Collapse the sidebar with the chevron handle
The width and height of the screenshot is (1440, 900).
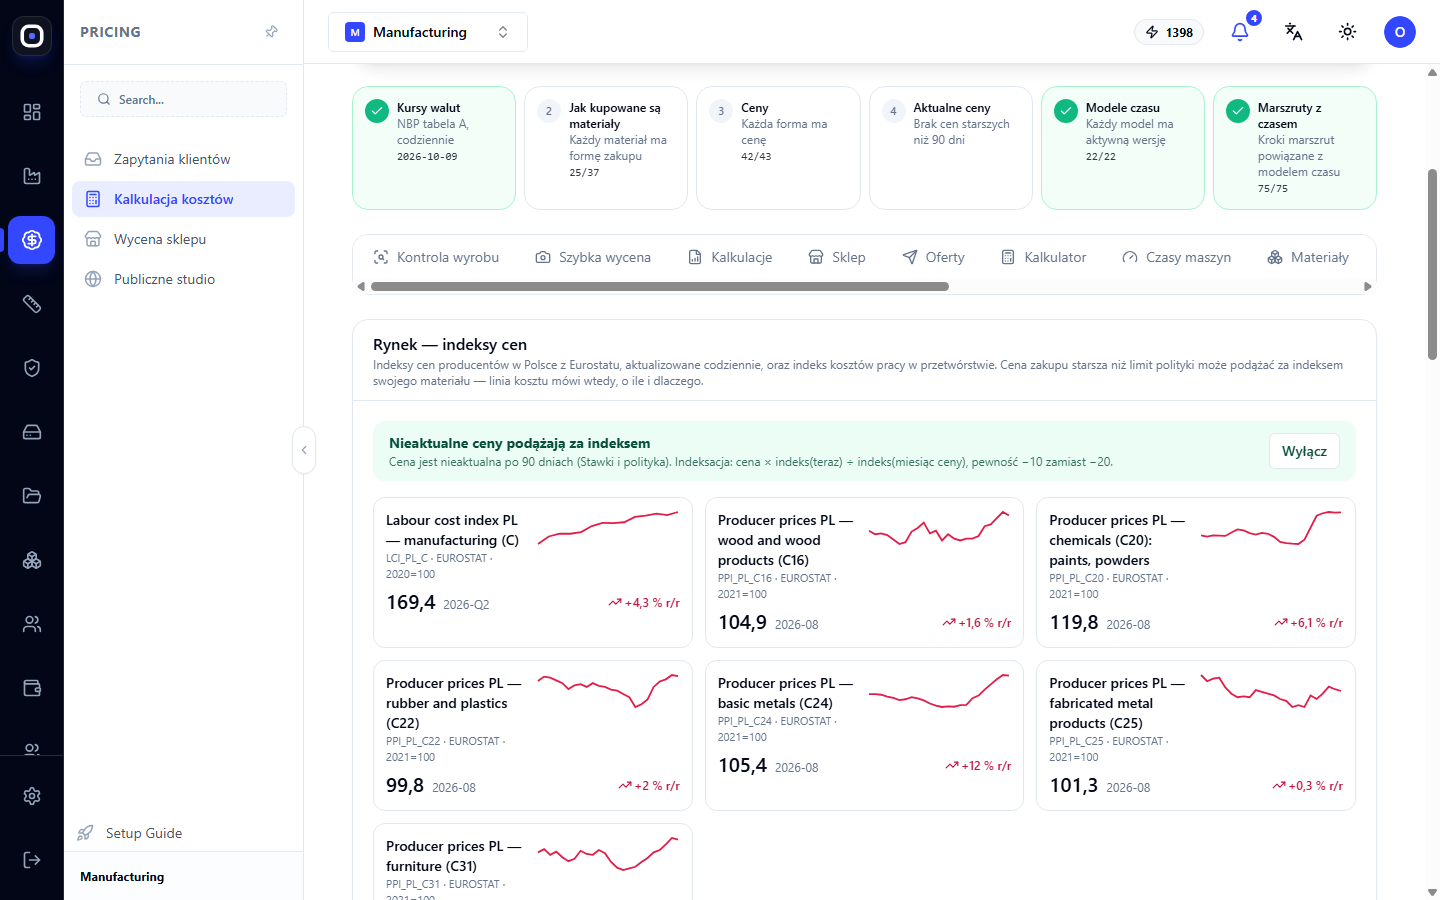point(304,450)
